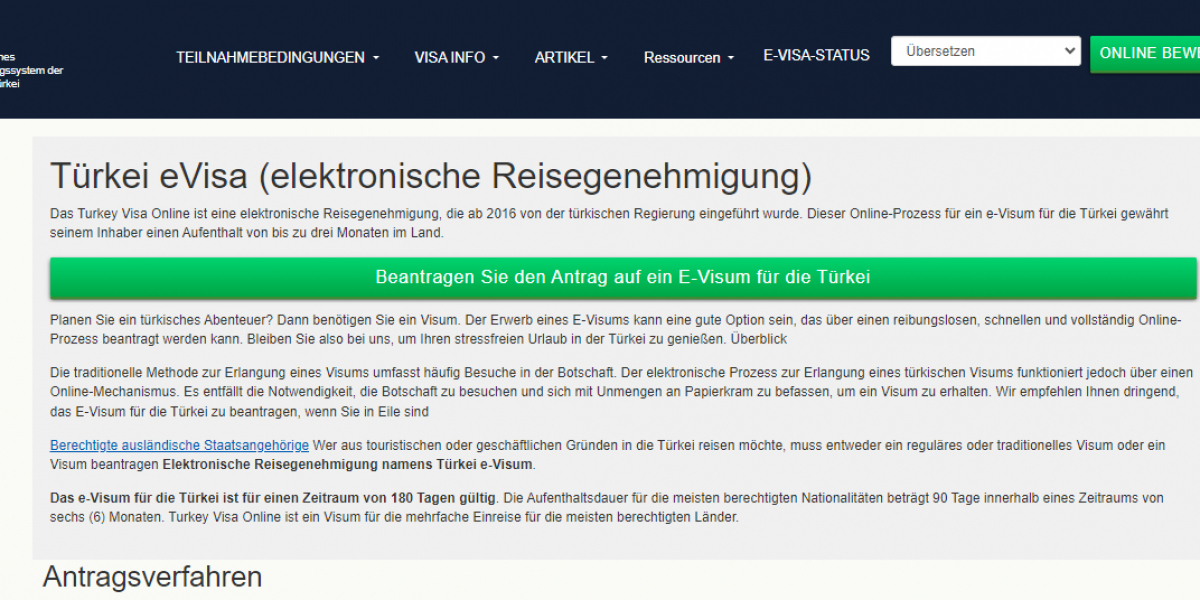Image resolution: width=1200 pixels, height=600 pixels.
Task: Click the Antragsverfahren section heading
Action: coord(152,577)
